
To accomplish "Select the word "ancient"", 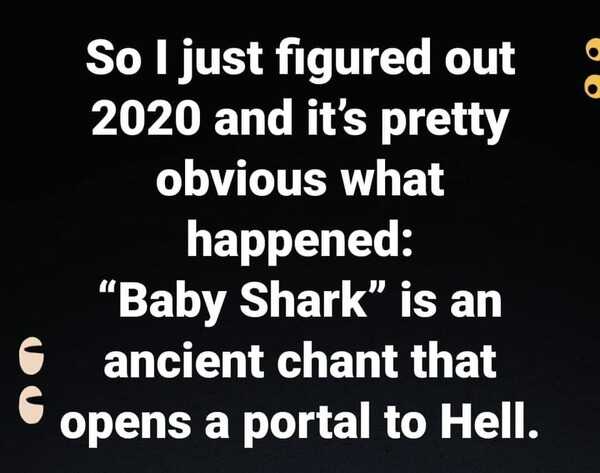I will (184, 360).
